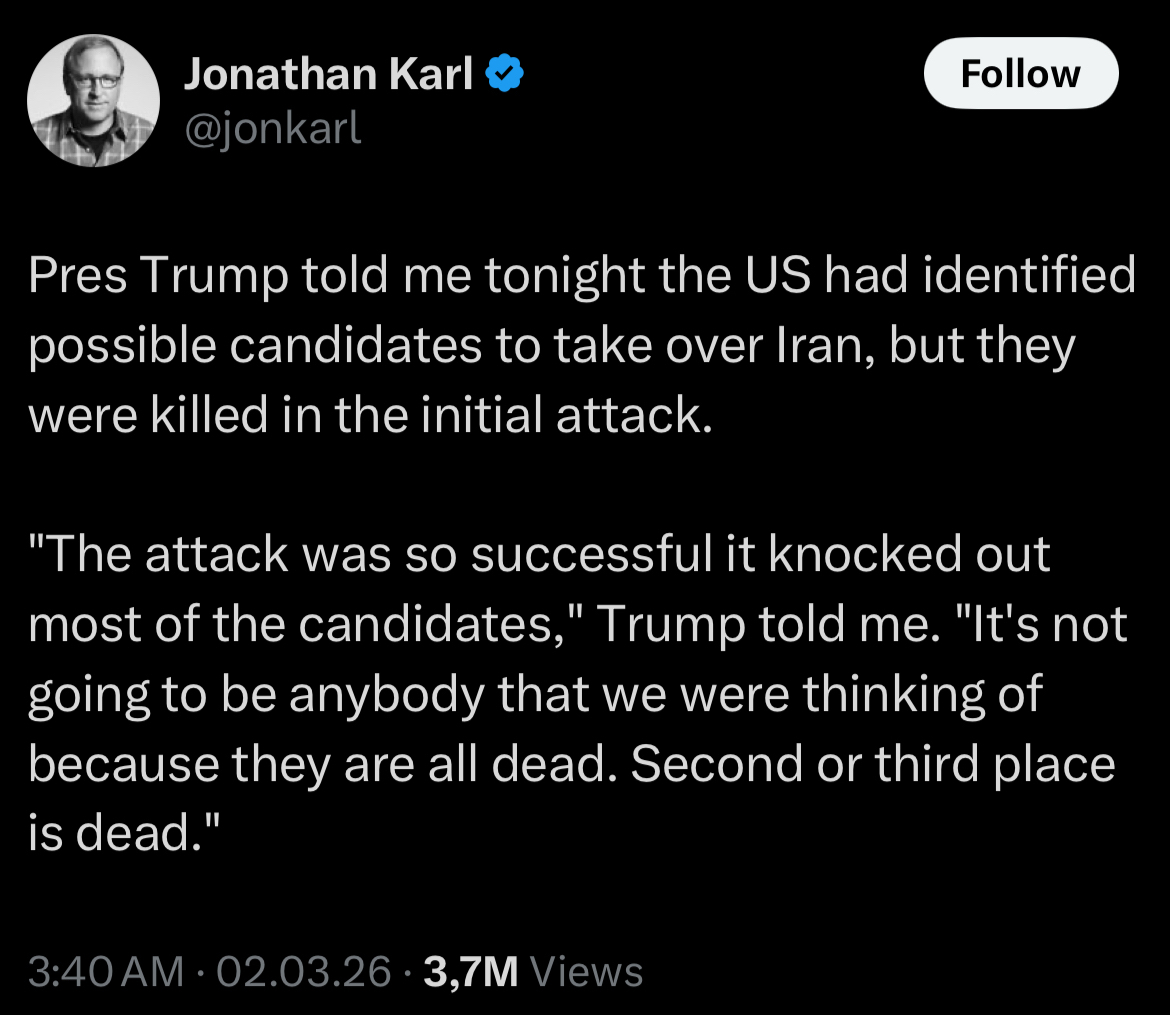Screen dimensions: 1170x1015
Task: Open the 3,7M view count
Action: pyautogui.click(x=470, y=971)
